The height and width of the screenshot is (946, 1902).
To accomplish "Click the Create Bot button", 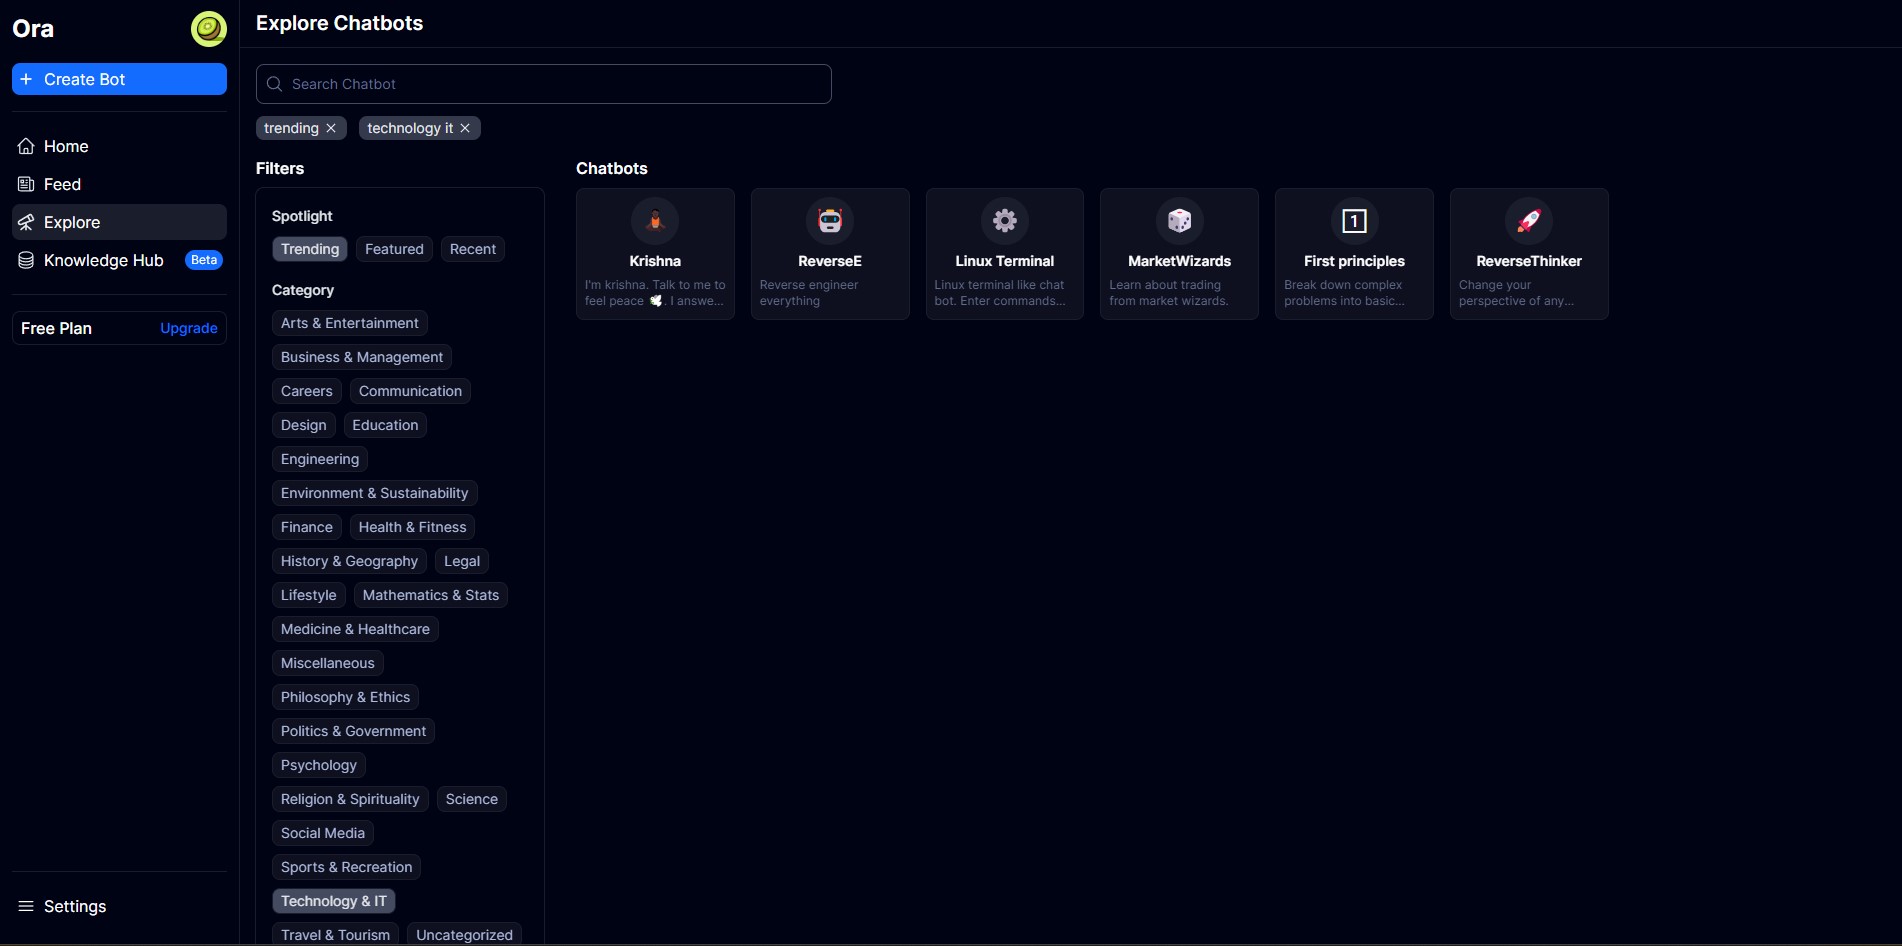I will 119,79.
